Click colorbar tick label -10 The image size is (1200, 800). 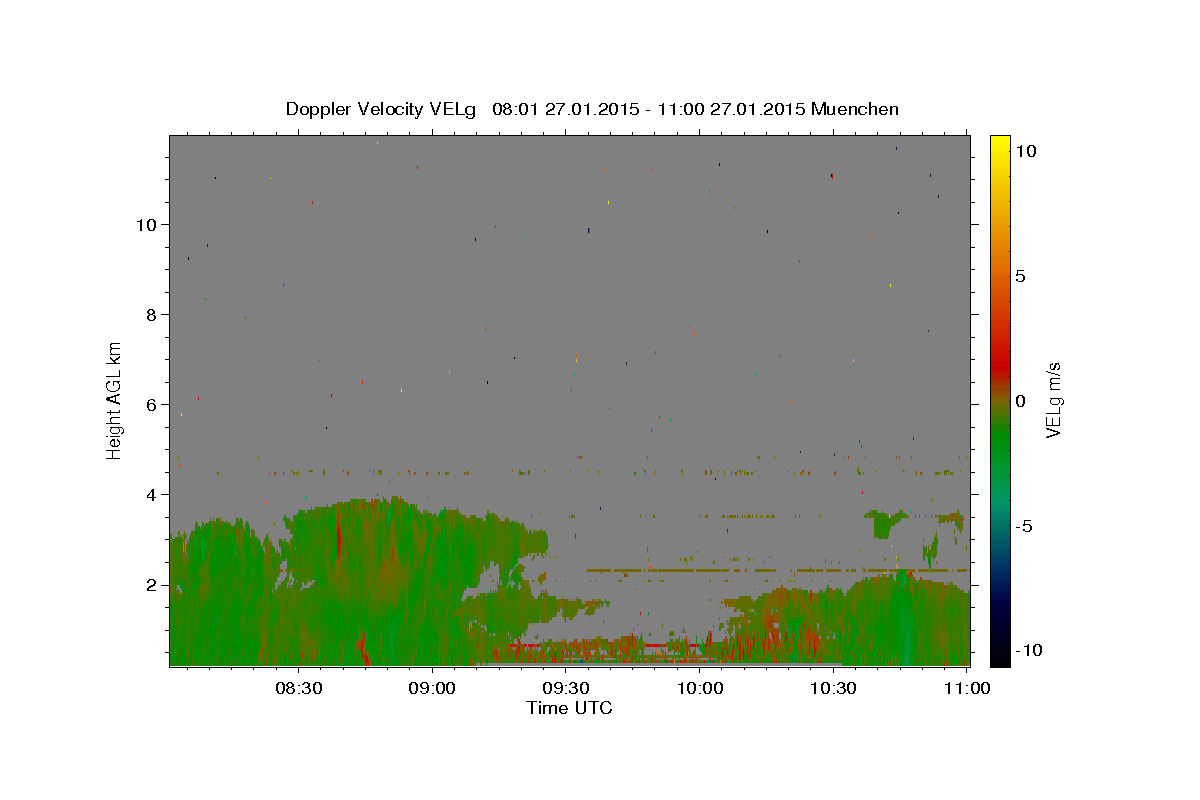coord(1028,651)
